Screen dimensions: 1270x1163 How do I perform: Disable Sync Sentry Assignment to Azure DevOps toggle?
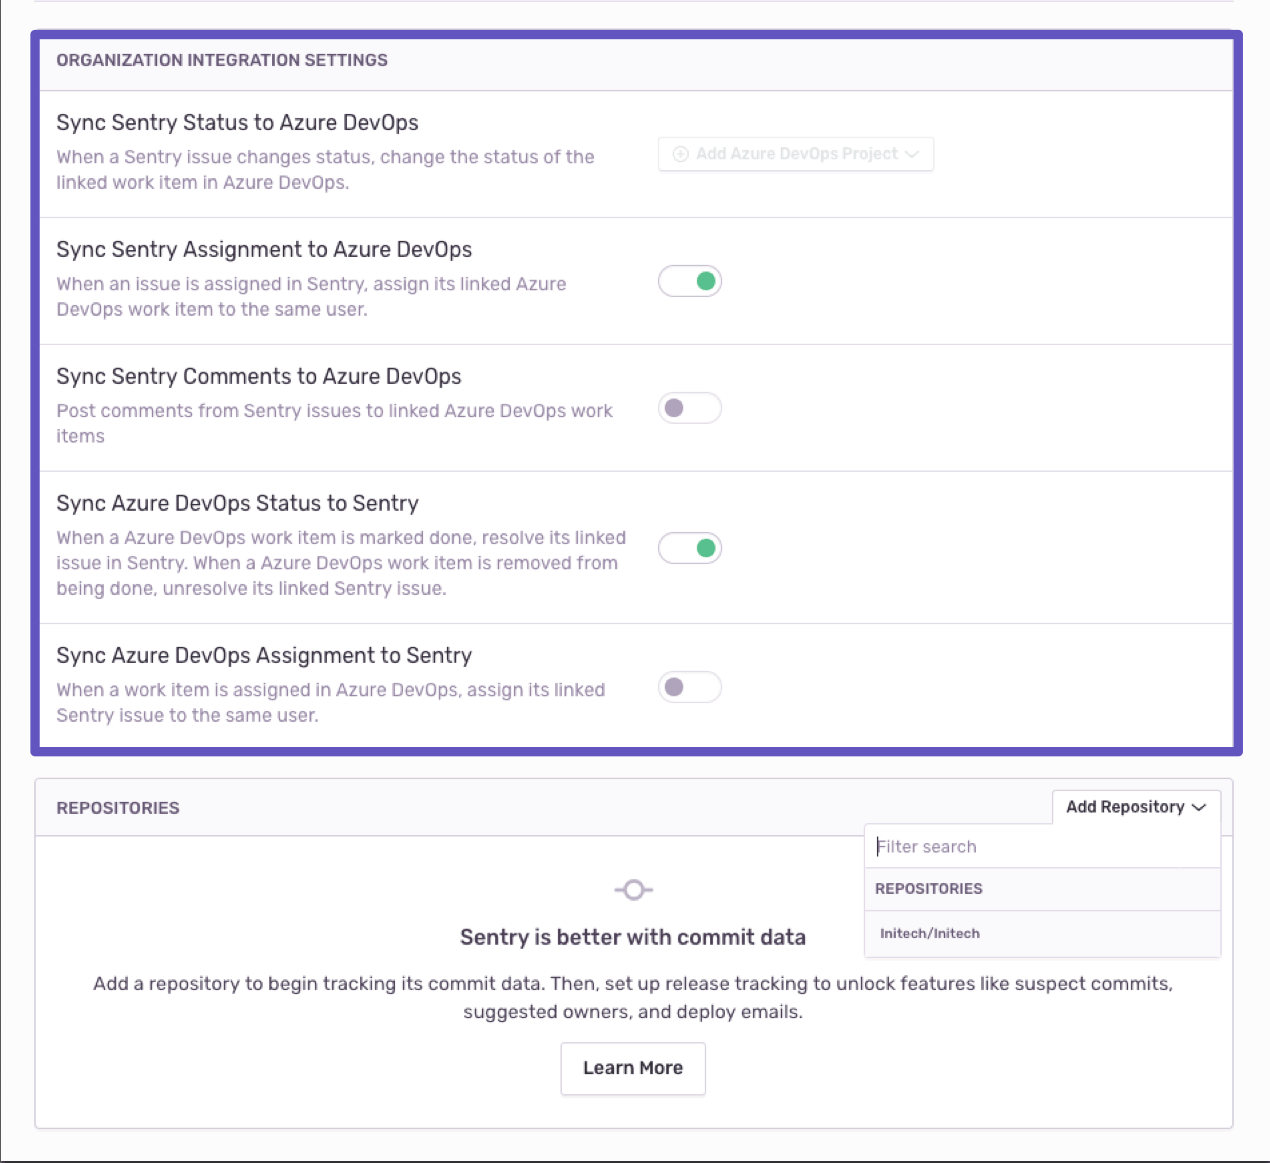[690, 281]
